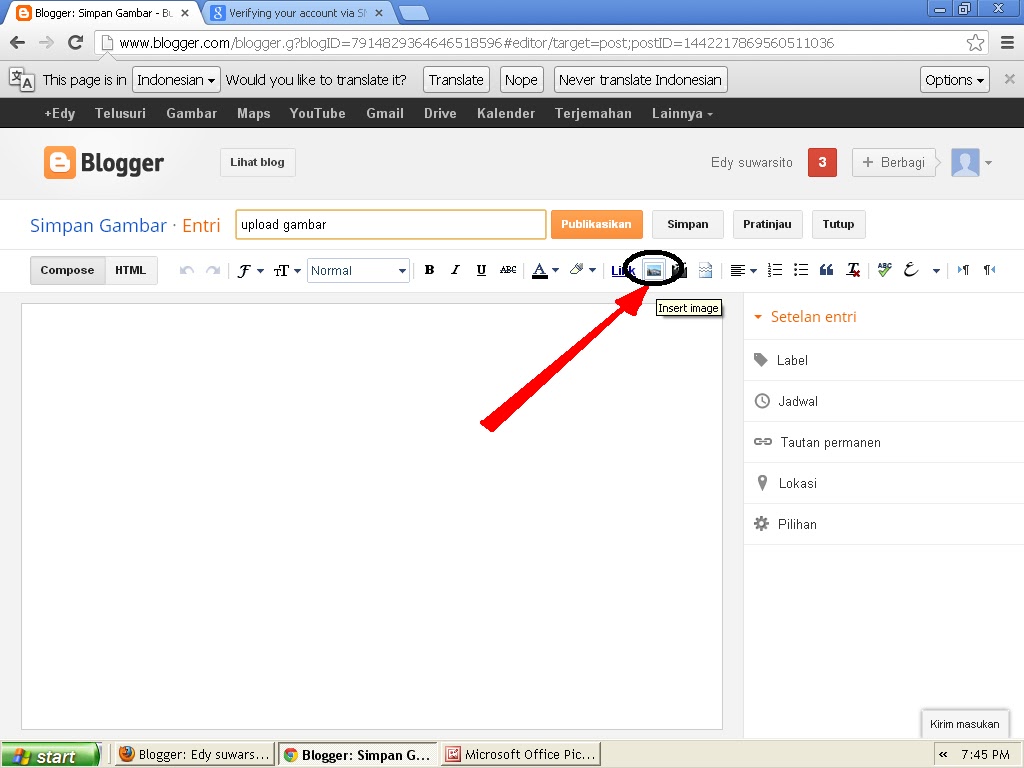Open the transliteration language dropdown arrow
1024x768 pixels.
[x=936, y=270]
